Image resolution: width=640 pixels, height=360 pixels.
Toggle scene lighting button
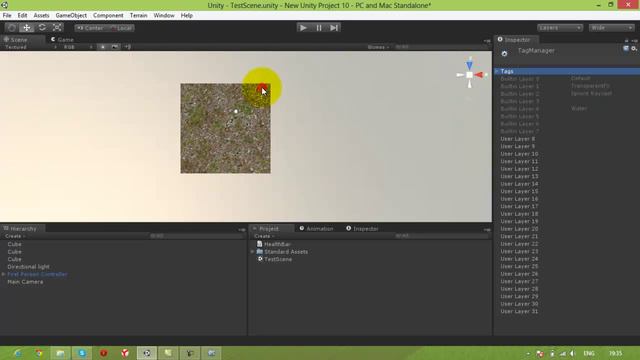coord(103,47)
